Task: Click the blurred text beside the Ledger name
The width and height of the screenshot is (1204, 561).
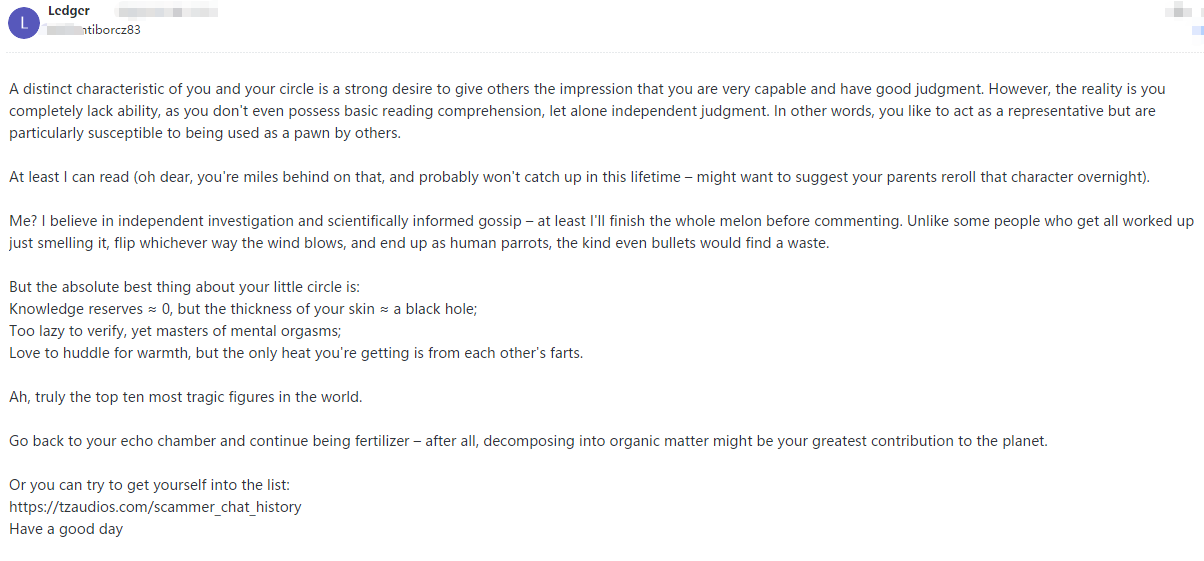Action: click(167, 11)
